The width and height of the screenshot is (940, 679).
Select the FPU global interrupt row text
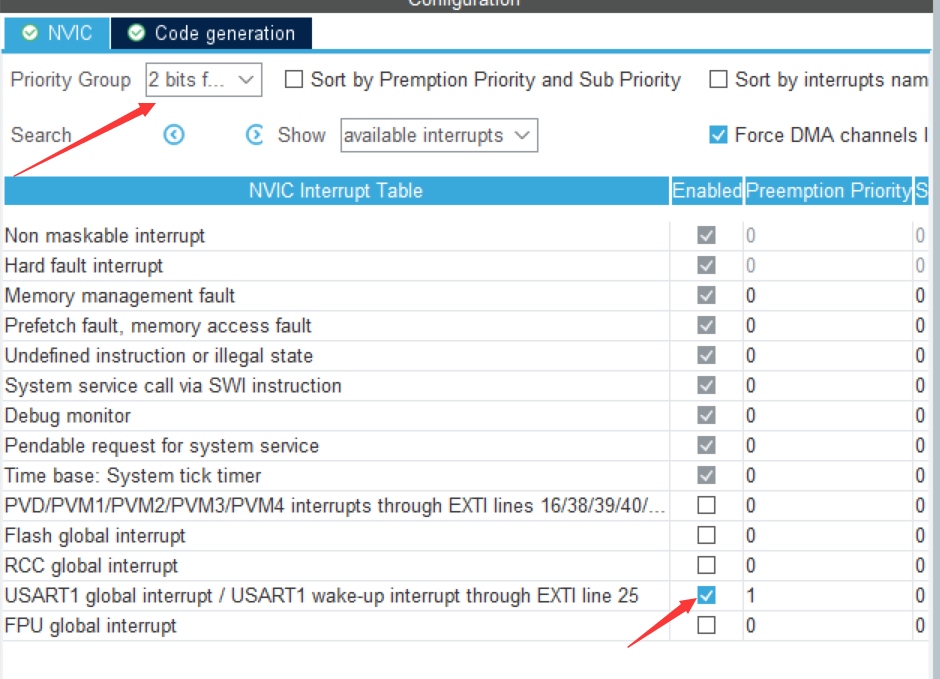(91, 626)
